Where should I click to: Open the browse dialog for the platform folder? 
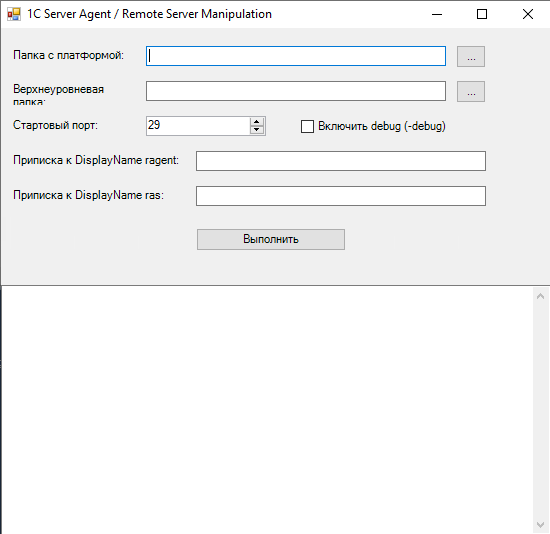coord(471,56)
